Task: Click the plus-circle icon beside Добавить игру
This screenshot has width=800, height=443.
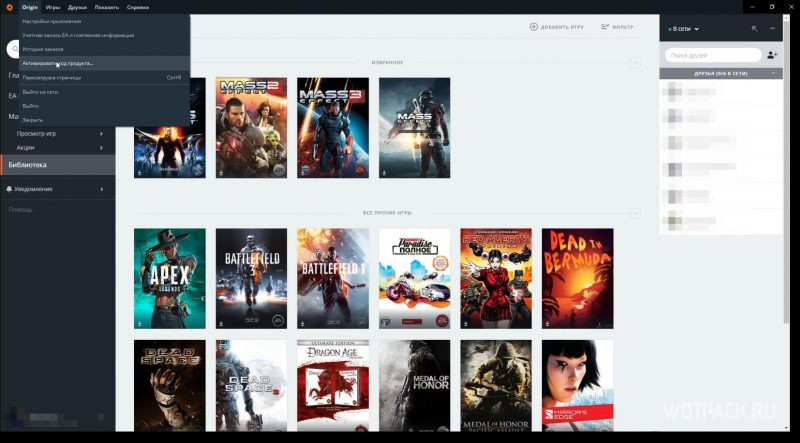Action: point(534,27)
